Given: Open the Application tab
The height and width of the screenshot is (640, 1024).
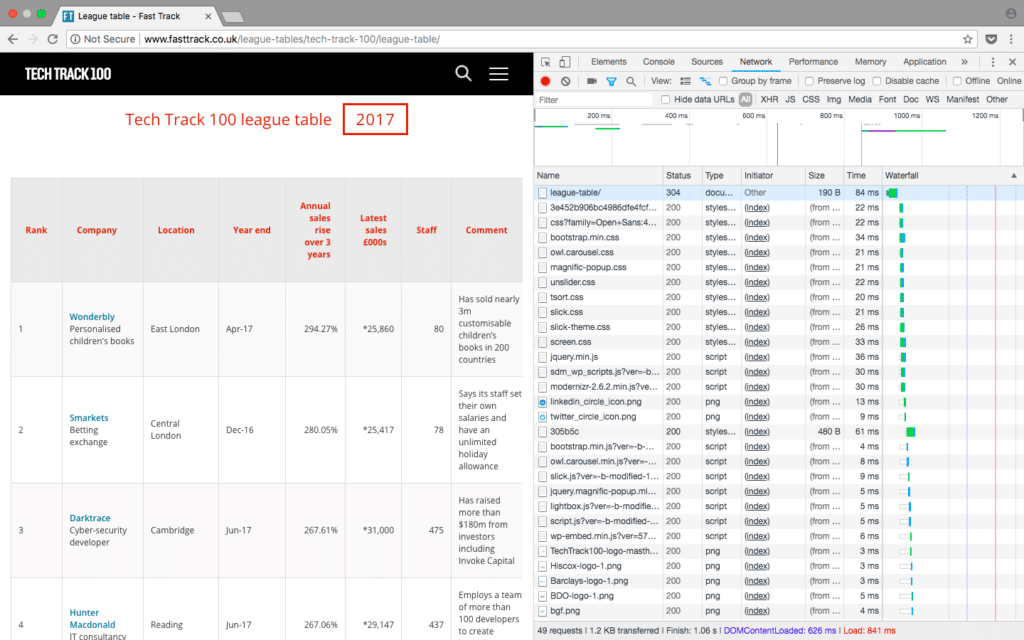Looking at the screenshot, I should (x=924, y=62).
